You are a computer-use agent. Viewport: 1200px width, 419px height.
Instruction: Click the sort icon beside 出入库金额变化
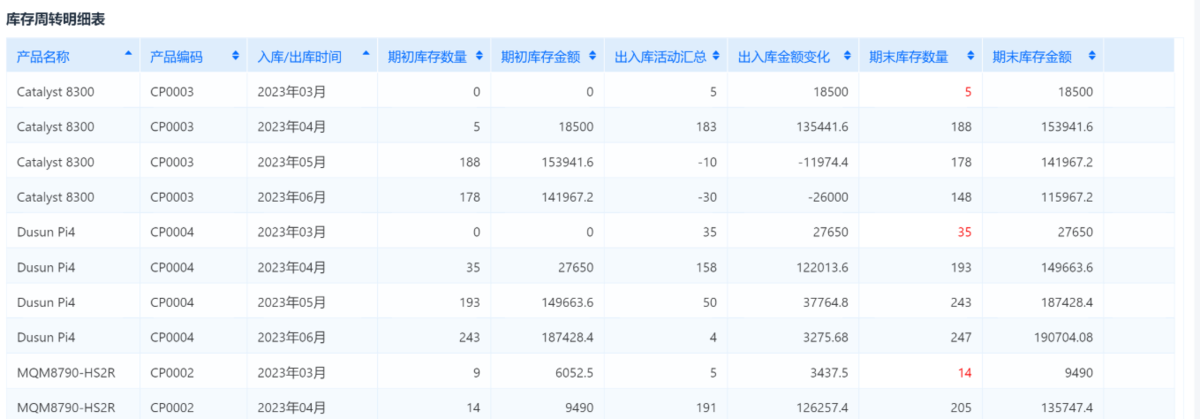click(847, 57)
